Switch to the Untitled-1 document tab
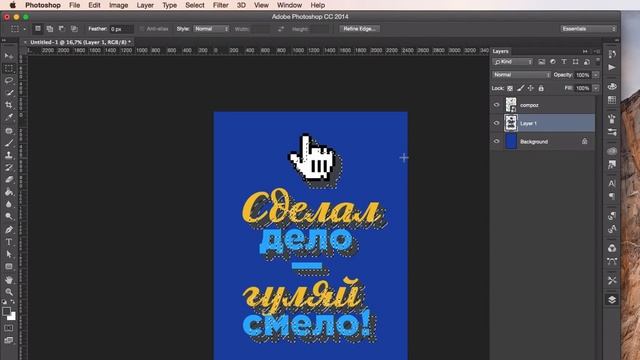 (x=80, y=42)
